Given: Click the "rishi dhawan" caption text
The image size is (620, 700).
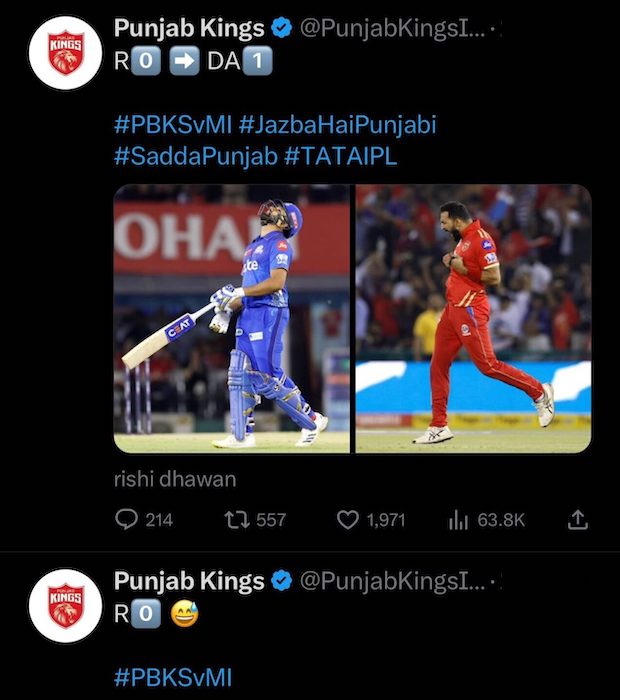Looking at the screenshot, I should [x=175, y=479].
